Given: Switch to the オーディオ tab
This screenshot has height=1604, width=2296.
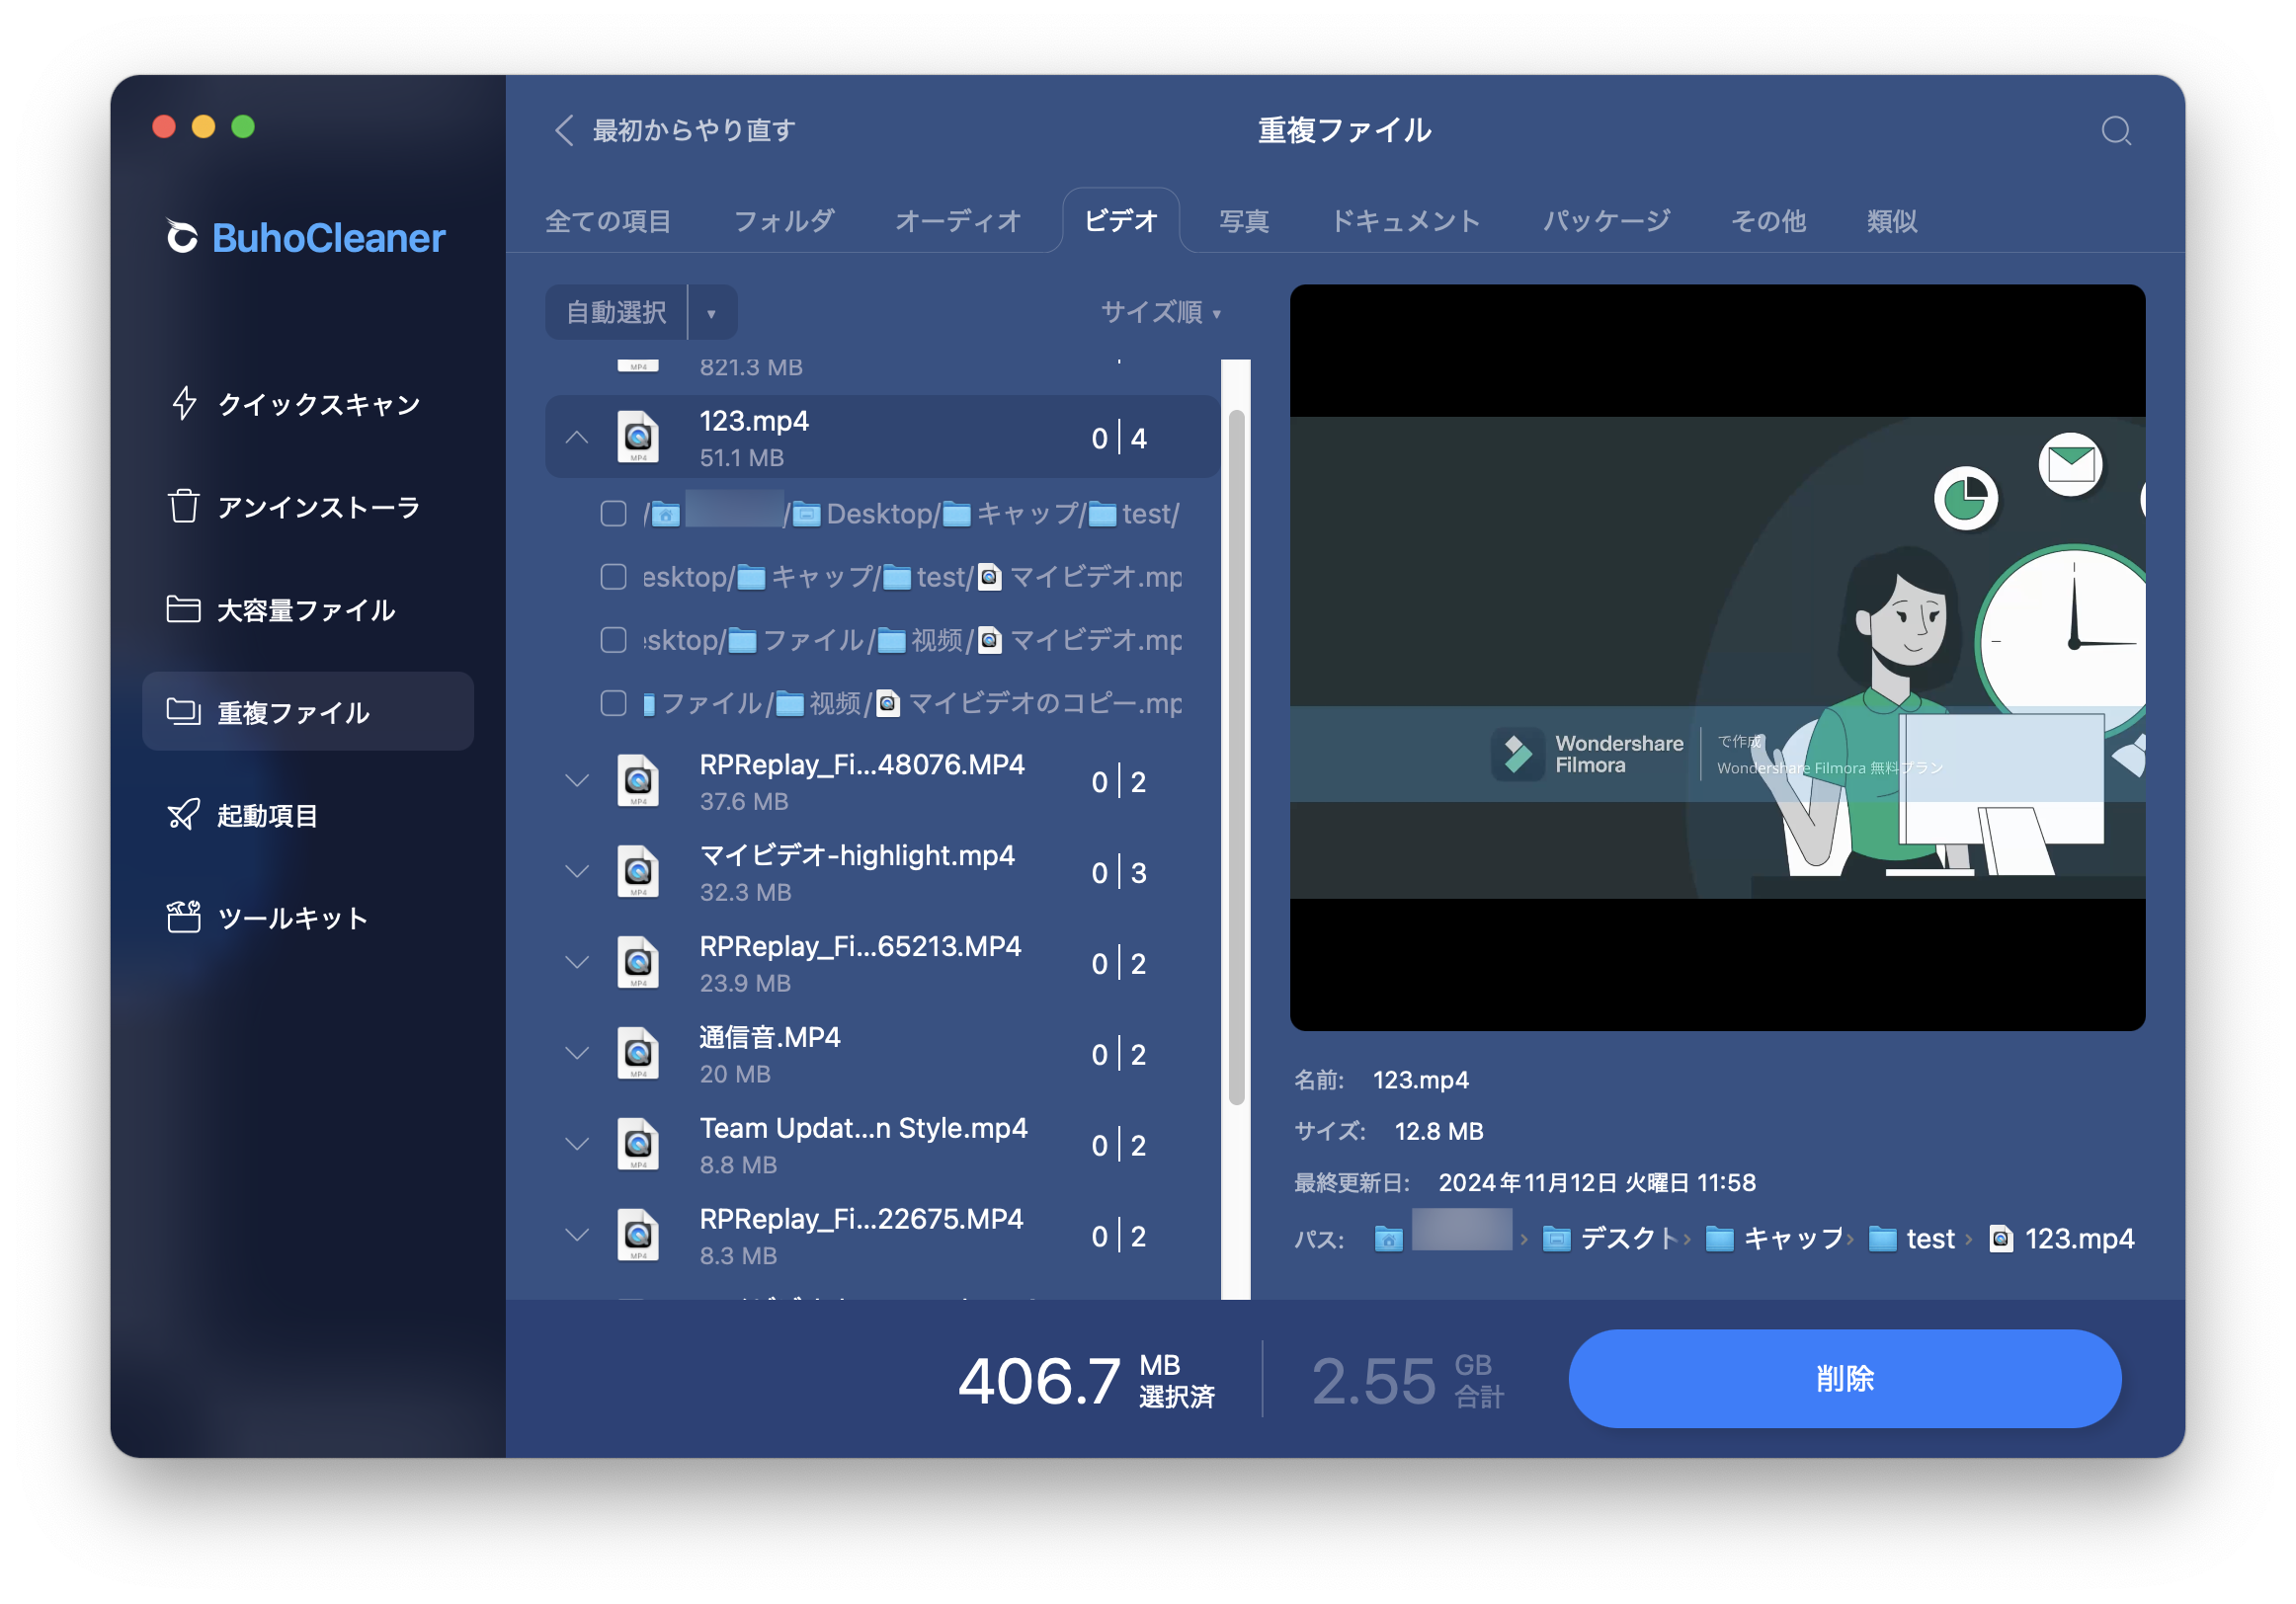Looking at the screenshot, I should 957,221.
